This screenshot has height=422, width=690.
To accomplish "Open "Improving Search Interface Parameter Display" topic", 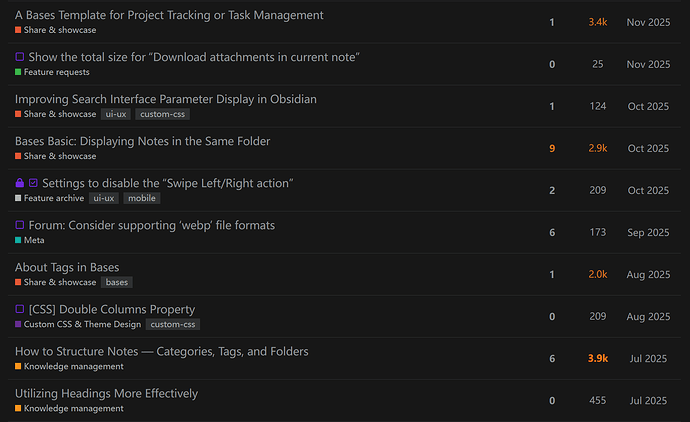I will (165, 100).
